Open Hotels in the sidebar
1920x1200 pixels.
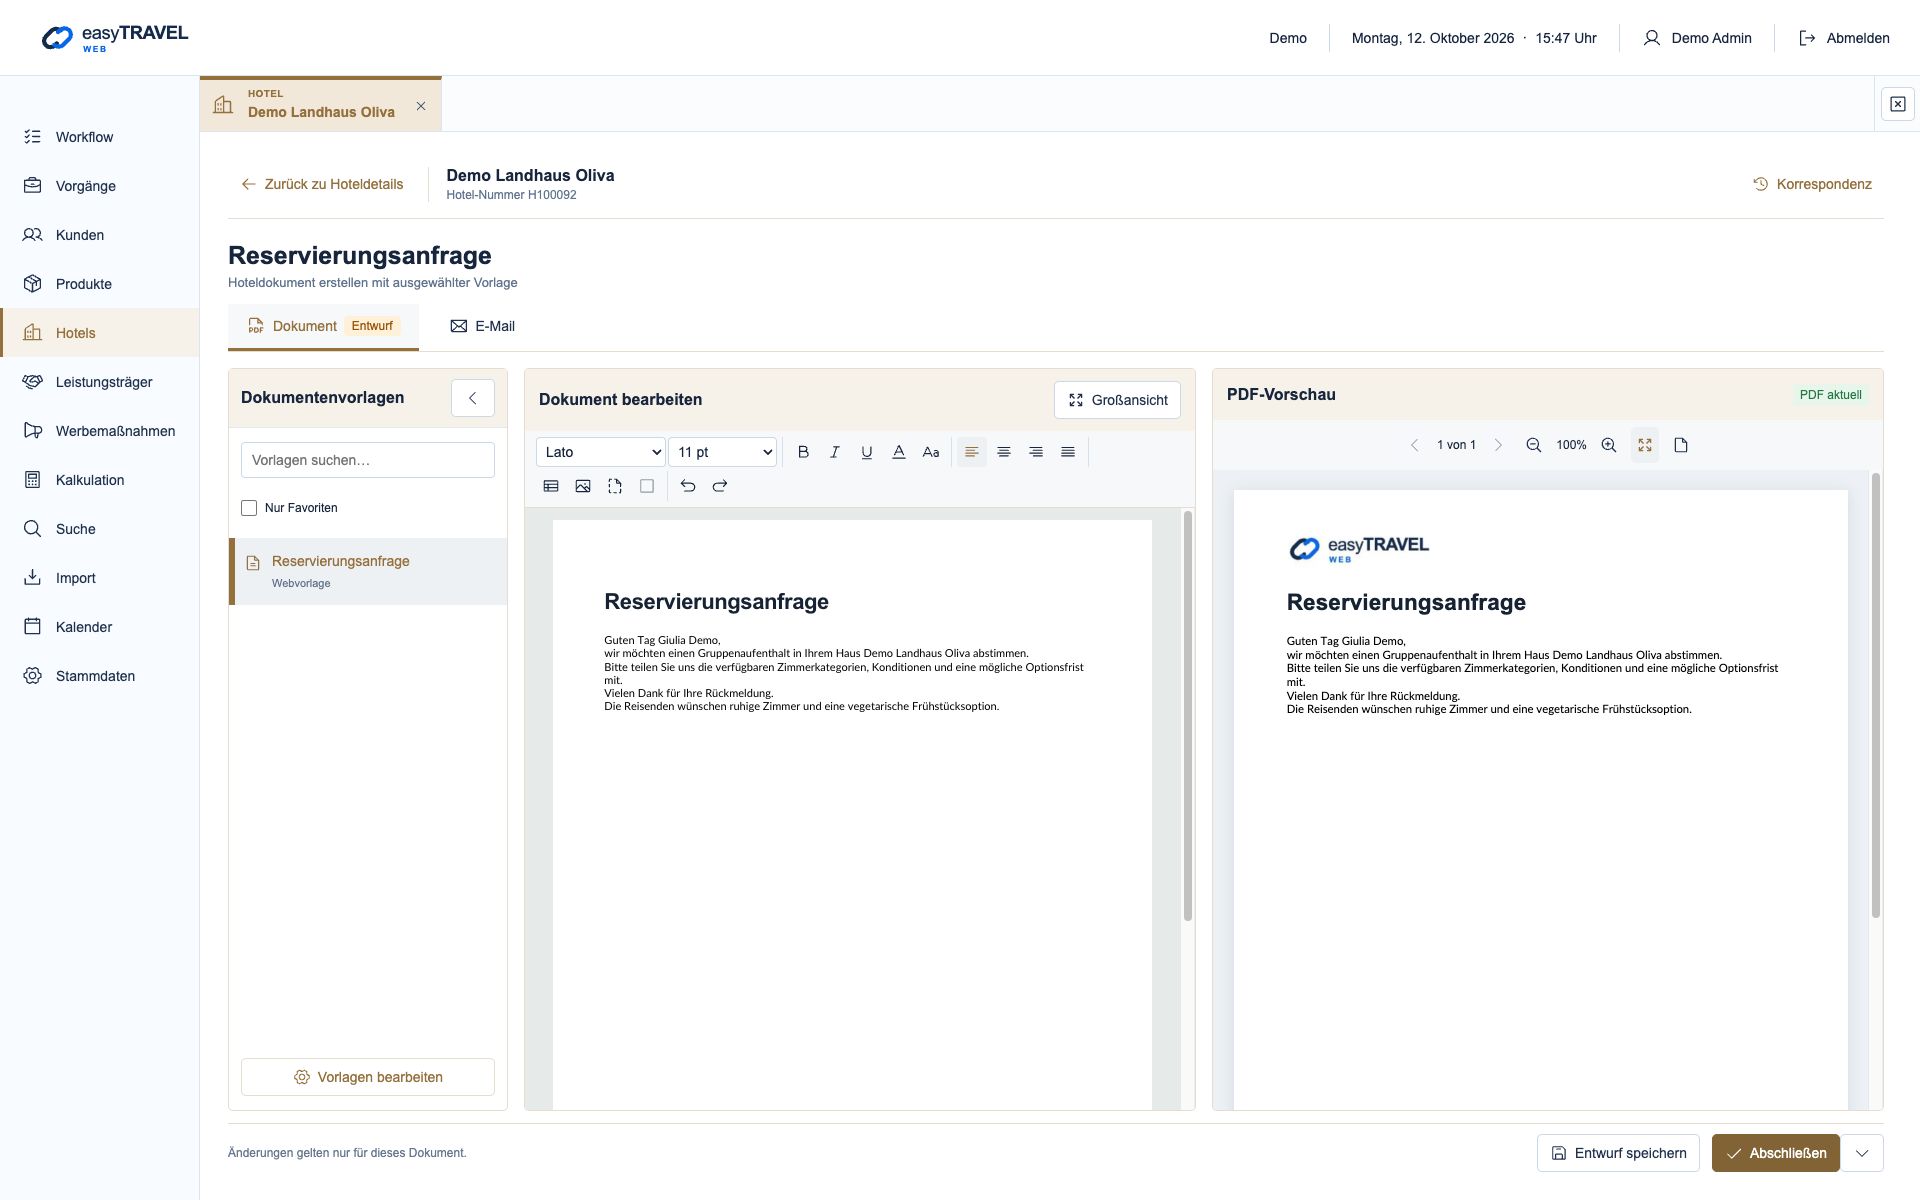[100, 333]
